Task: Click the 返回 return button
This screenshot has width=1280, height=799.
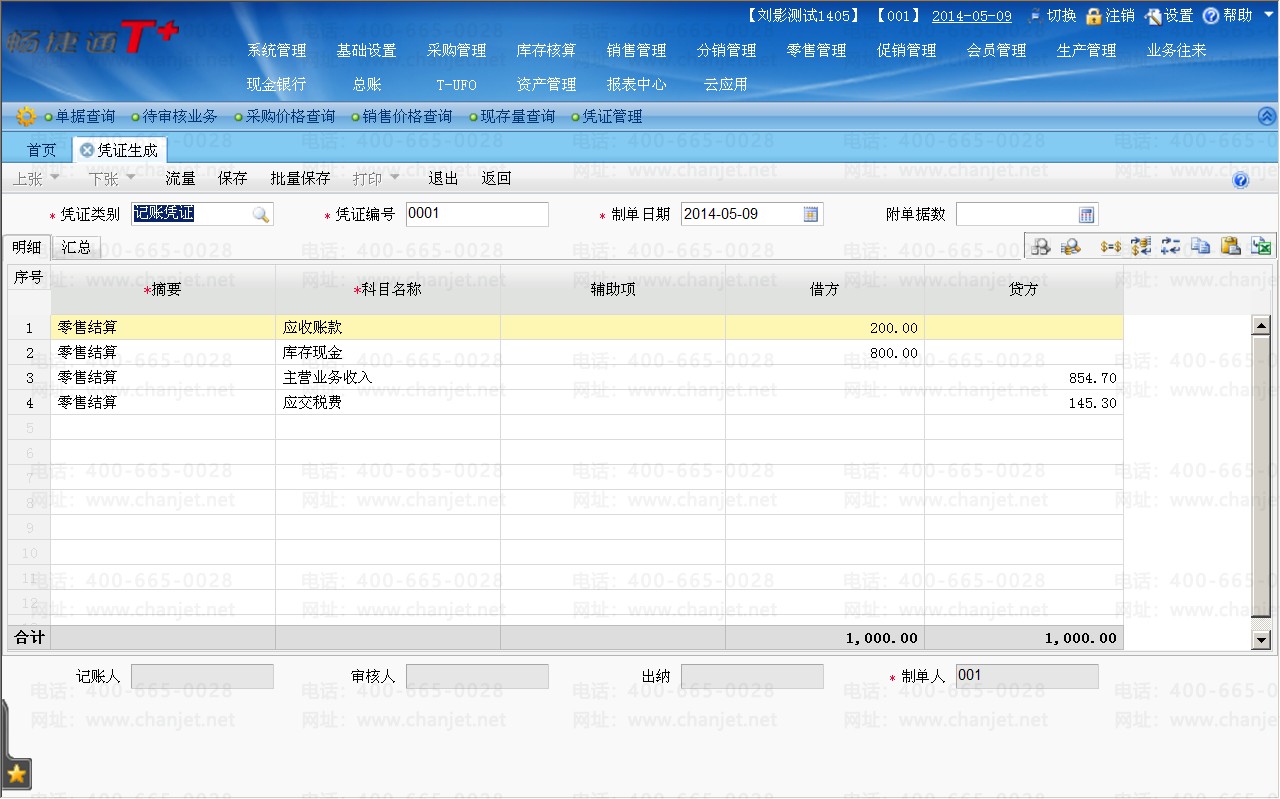Action: (497, 179)
